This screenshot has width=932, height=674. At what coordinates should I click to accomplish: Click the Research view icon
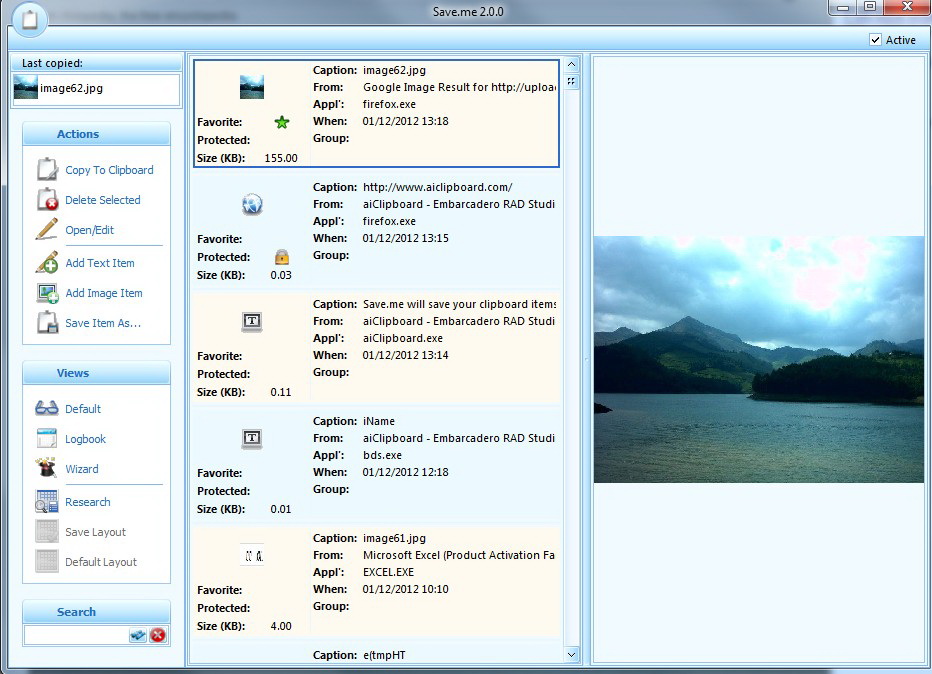point(47,502)
